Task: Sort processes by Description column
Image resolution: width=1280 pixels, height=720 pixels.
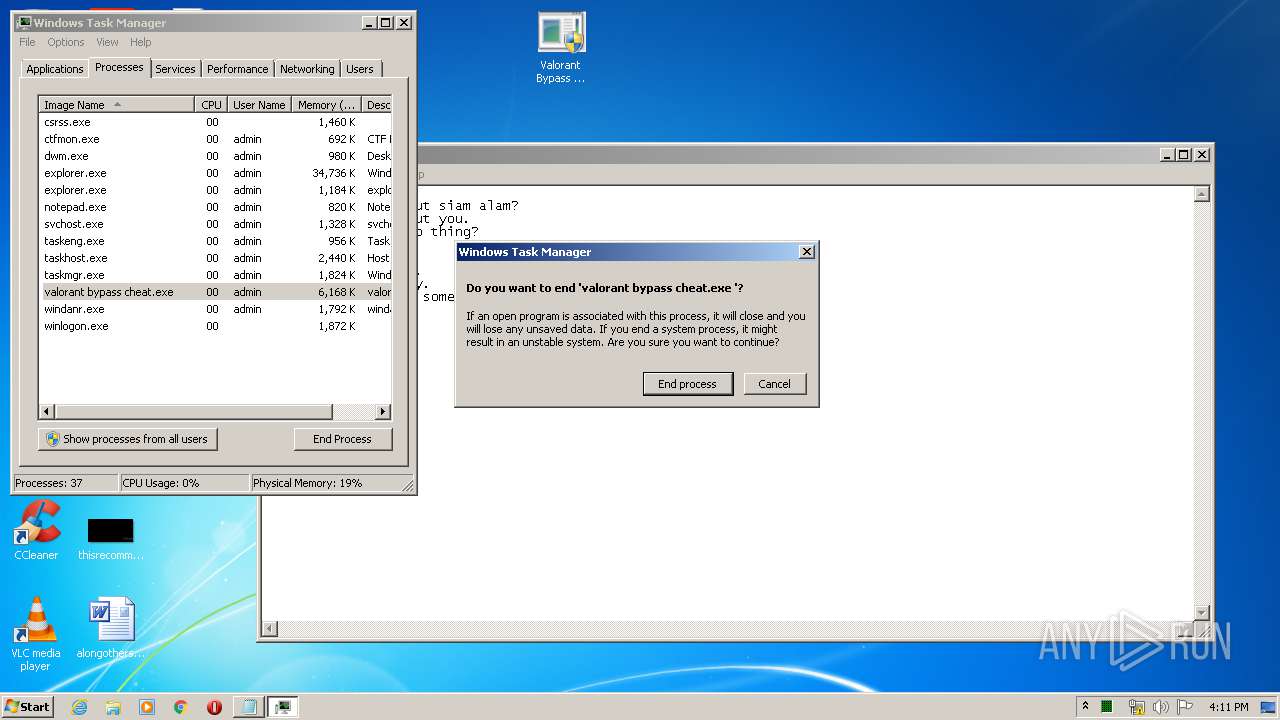Action: click(377, 104)
